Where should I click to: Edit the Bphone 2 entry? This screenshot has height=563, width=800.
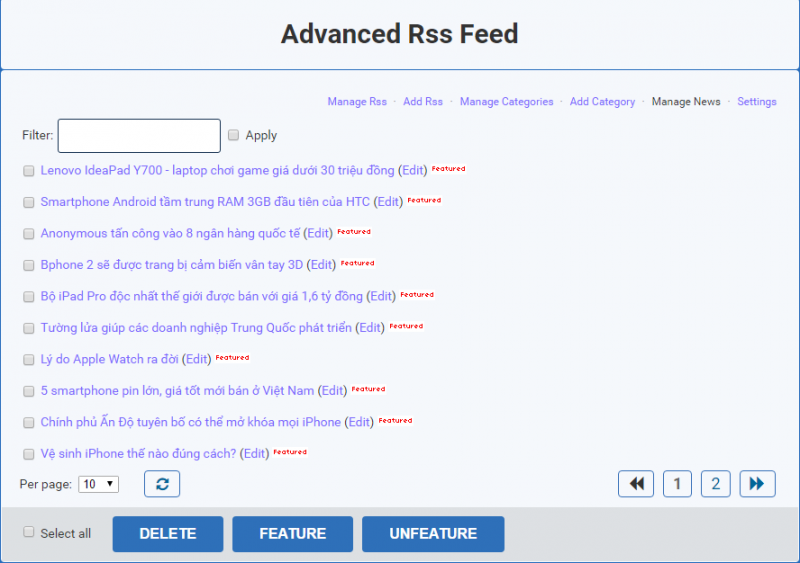(x=321, y=265)
